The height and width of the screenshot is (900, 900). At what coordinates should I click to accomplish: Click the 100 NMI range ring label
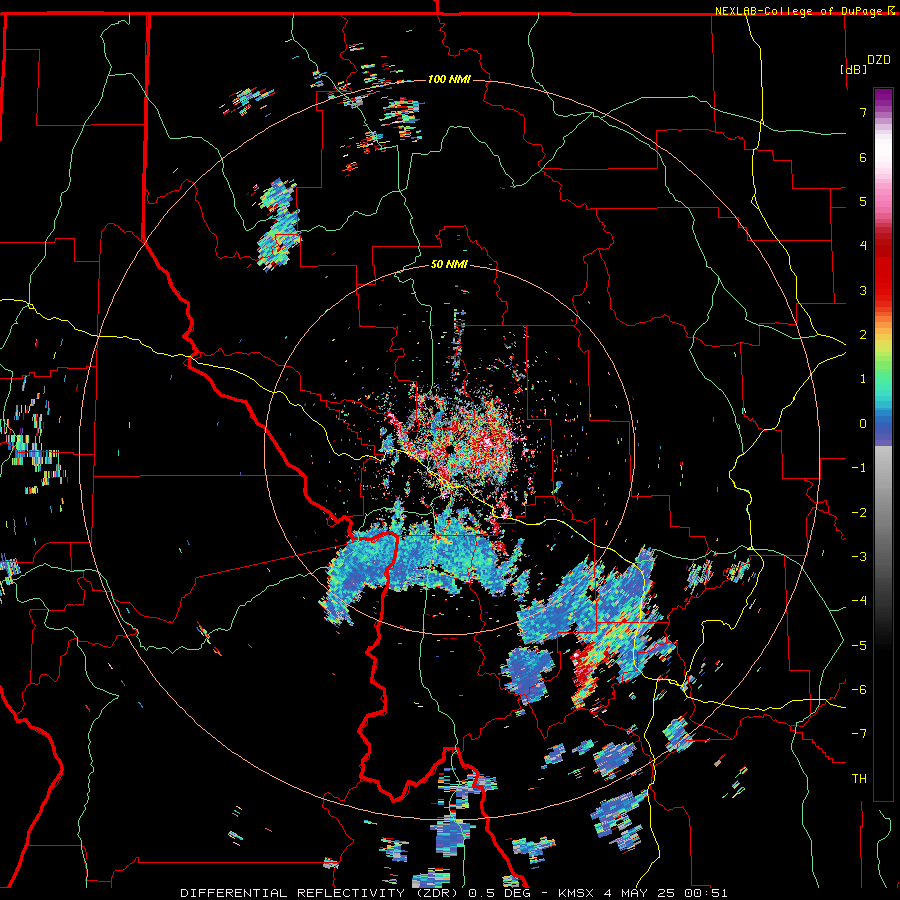(x=449, y=79)
